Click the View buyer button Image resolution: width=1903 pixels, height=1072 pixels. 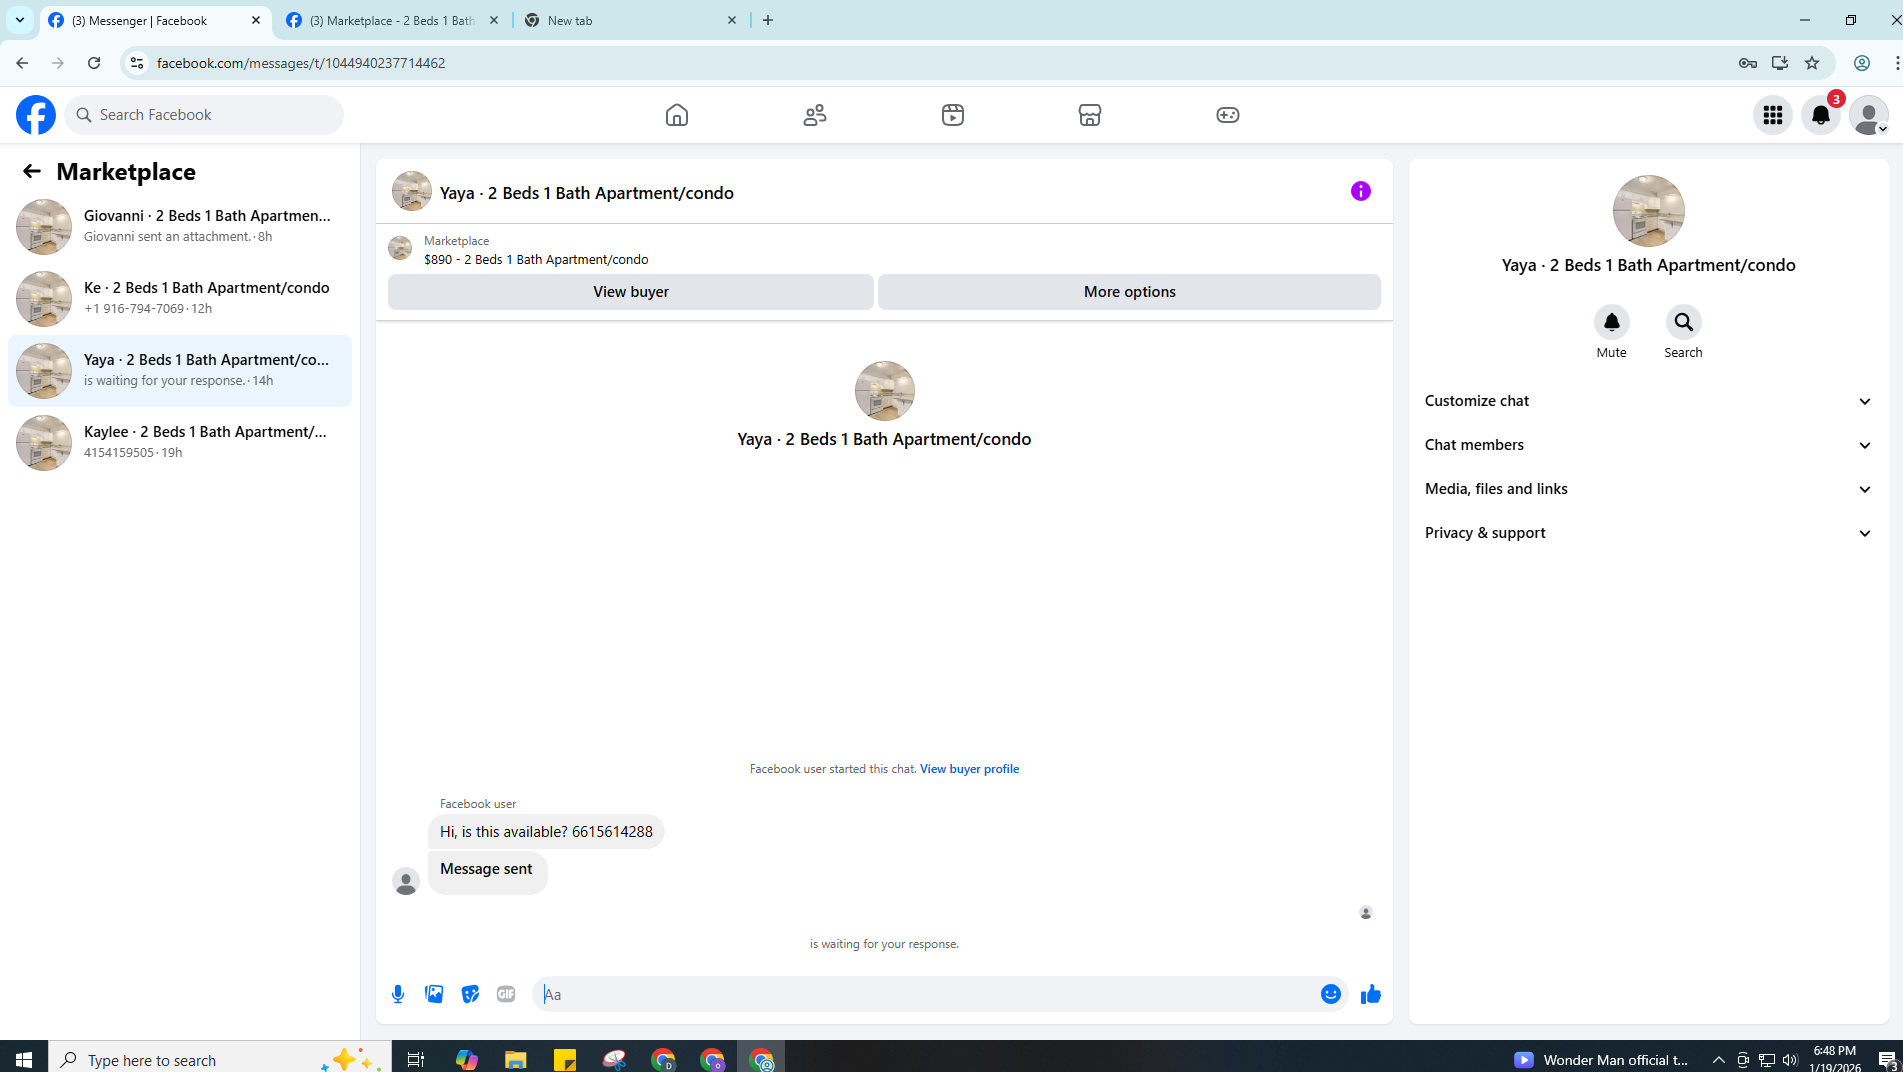631,292
